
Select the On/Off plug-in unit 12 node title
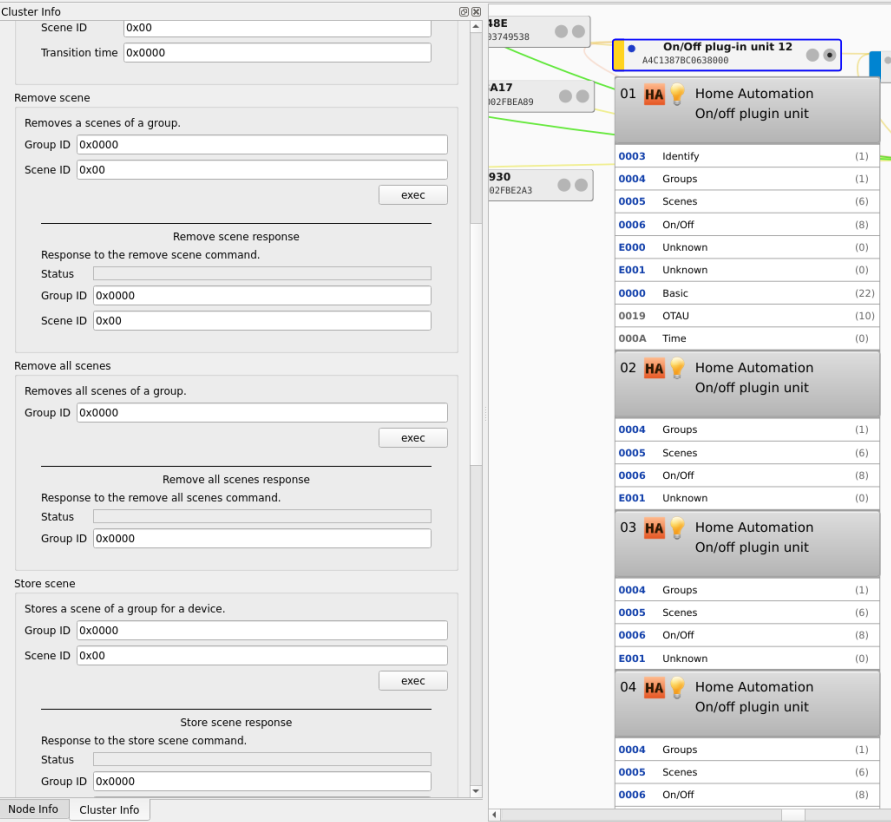(727, 47)
